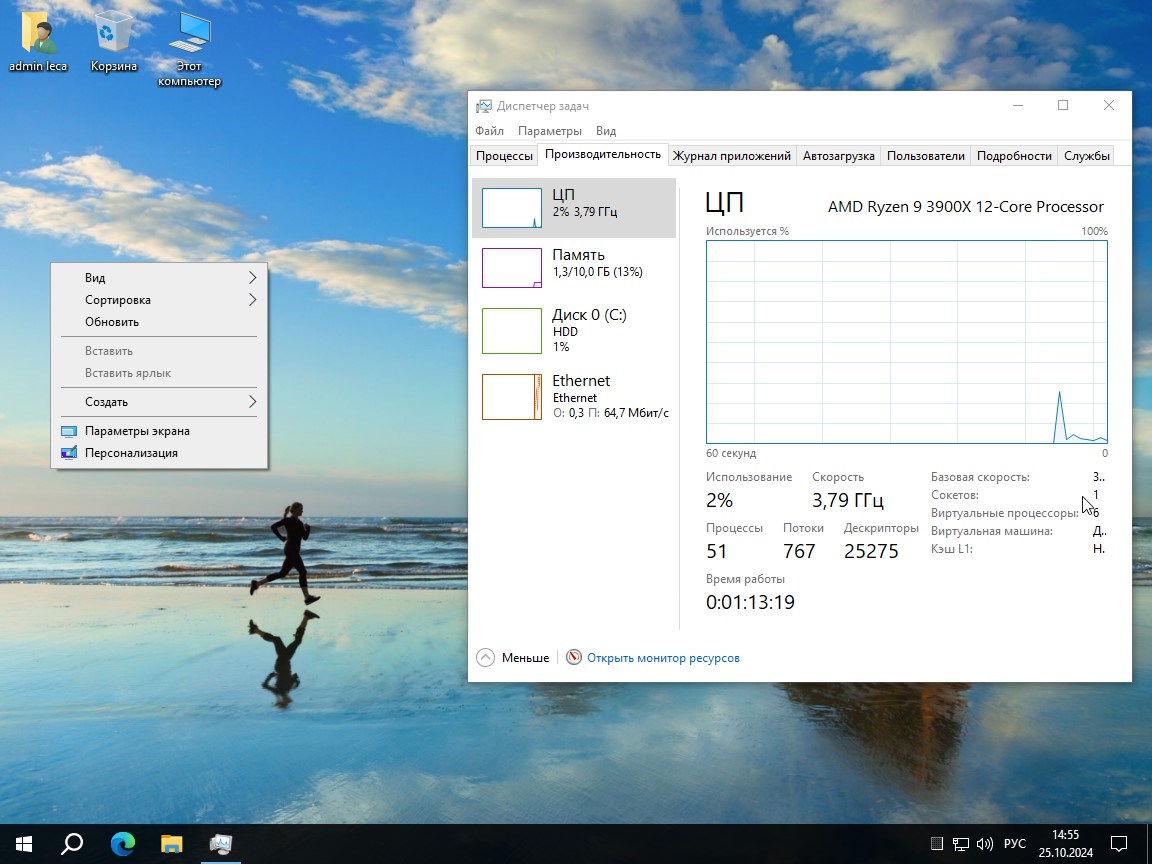Select Ethernet in the performance sidebar

click(574, 396)
